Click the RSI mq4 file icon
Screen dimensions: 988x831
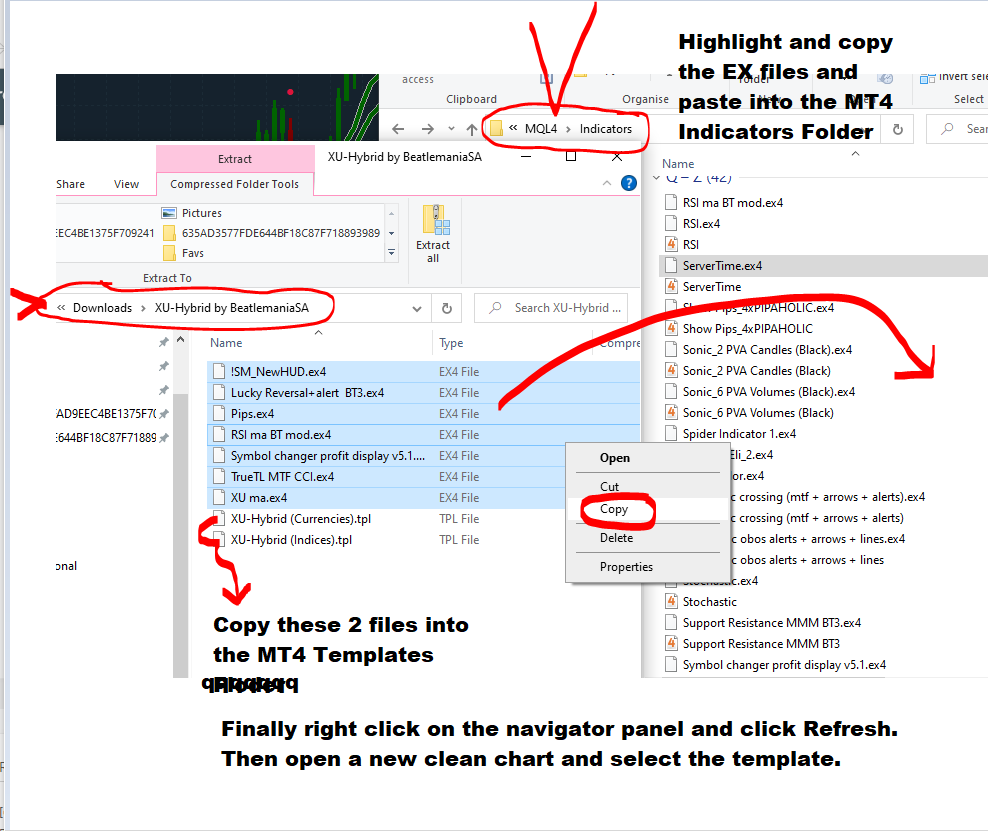pyautogui.click(x=672, y=244)
